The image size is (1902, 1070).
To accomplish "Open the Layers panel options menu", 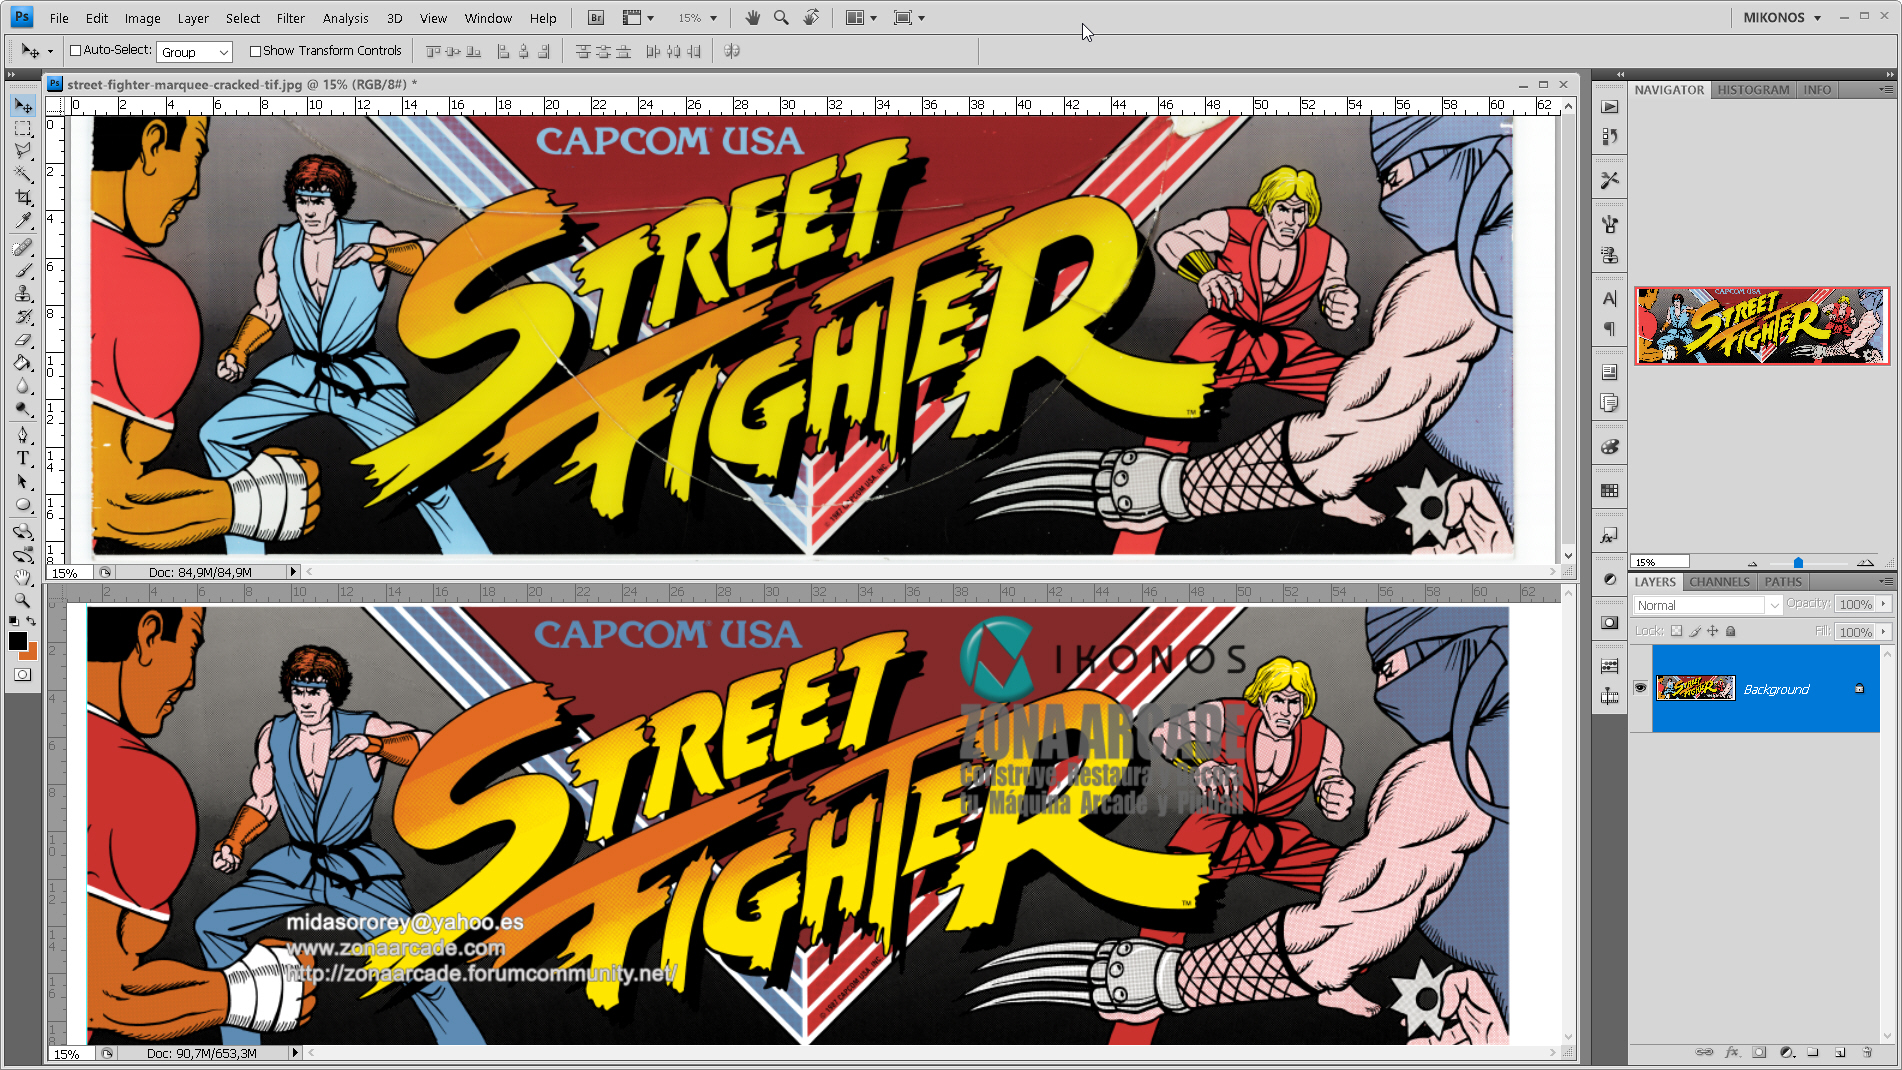I will pos(1886,581).
